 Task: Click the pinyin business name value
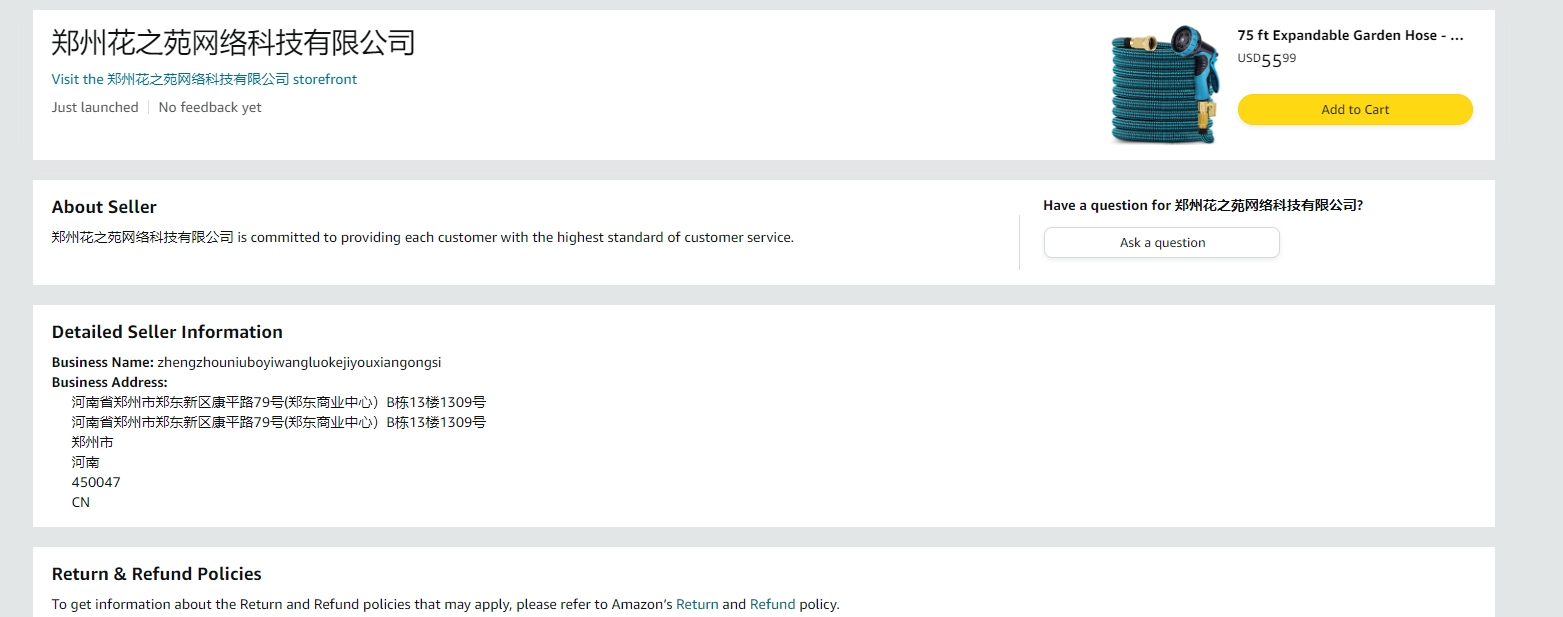[299, 362]
